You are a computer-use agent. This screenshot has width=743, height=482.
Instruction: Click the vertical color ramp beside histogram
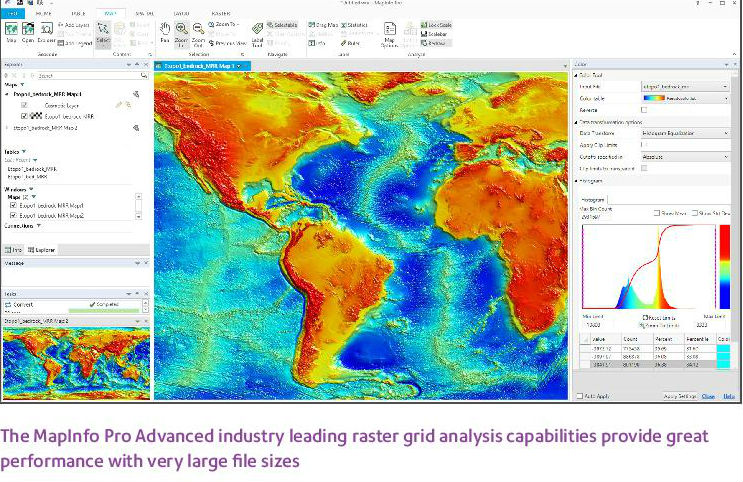(725, 267)
